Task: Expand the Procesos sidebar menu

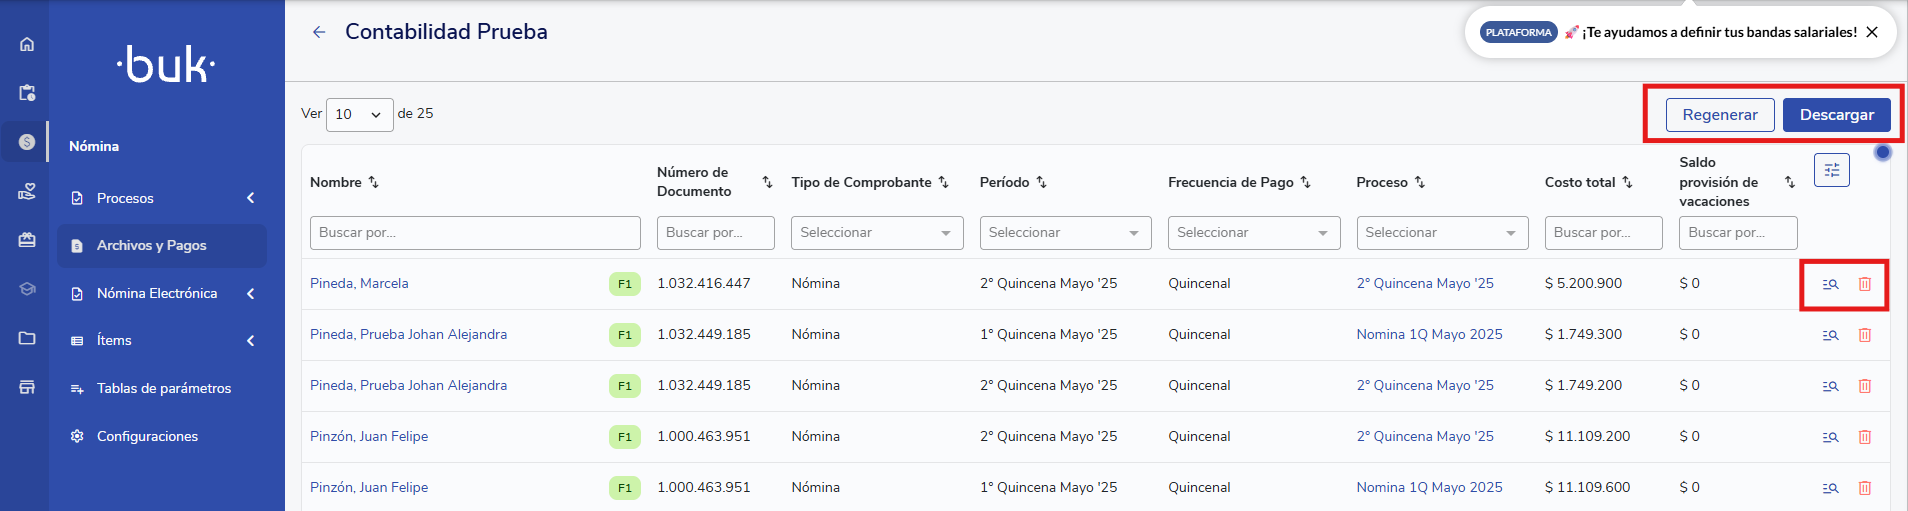Action: [160, 198]
